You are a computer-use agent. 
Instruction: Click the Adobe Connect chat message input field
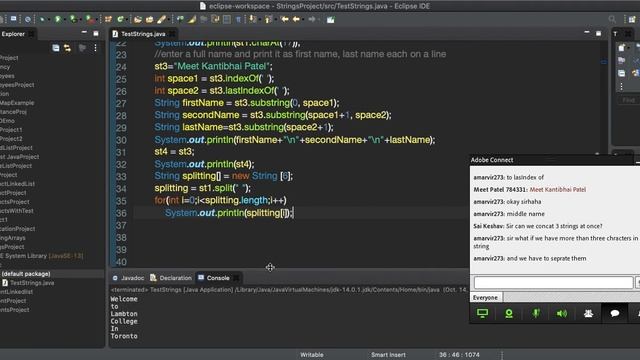tap(553, 282)
